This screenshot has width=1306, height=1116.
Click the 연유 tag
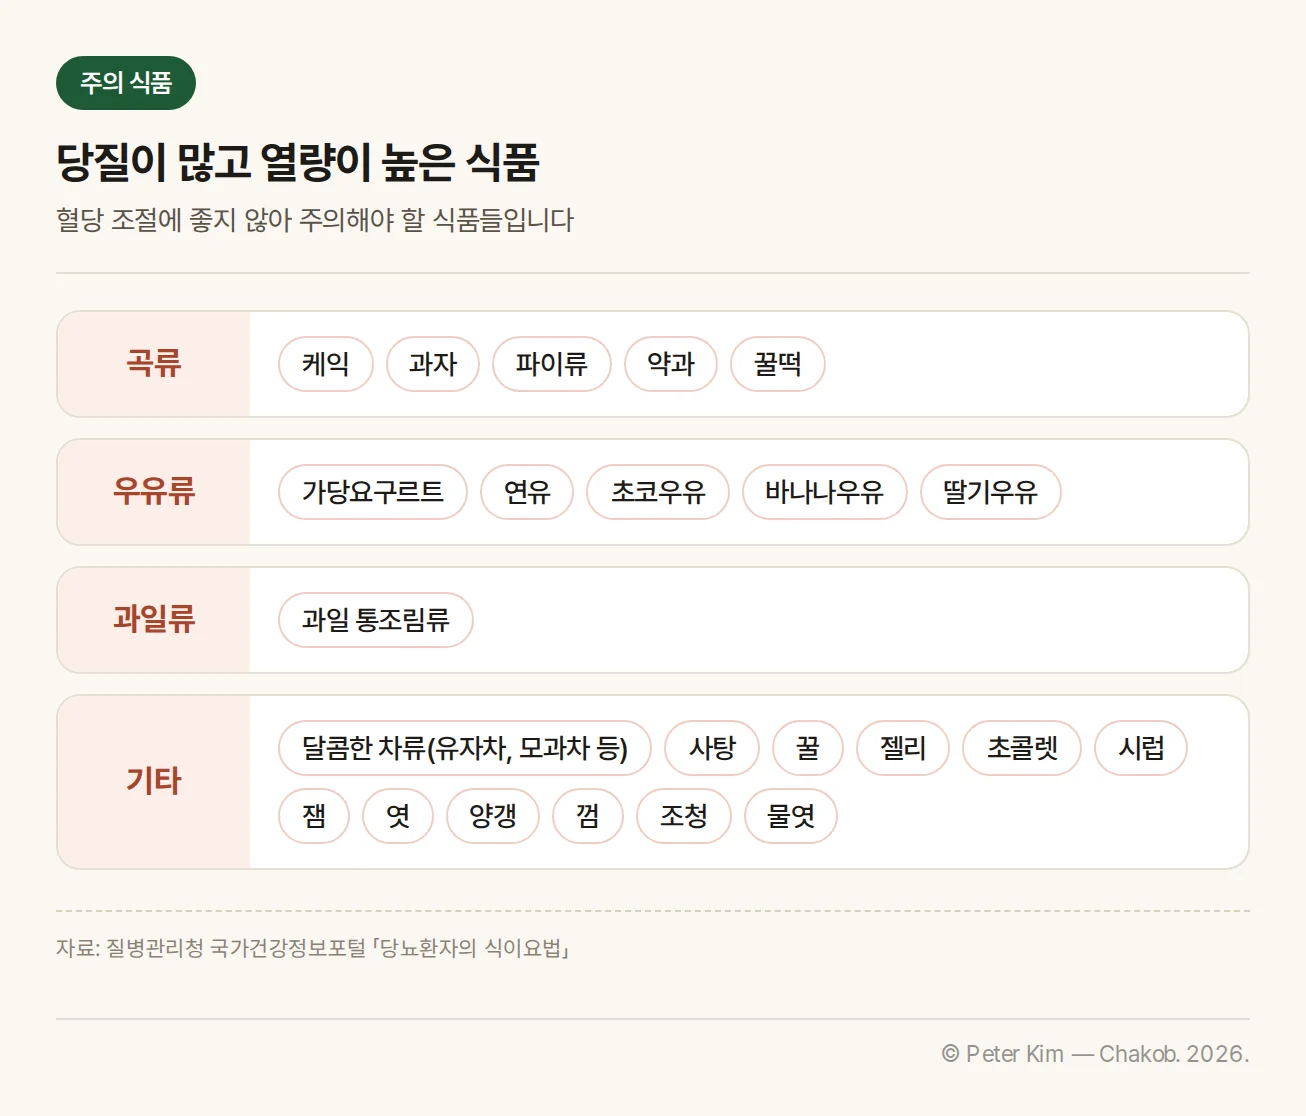[527, 492]
